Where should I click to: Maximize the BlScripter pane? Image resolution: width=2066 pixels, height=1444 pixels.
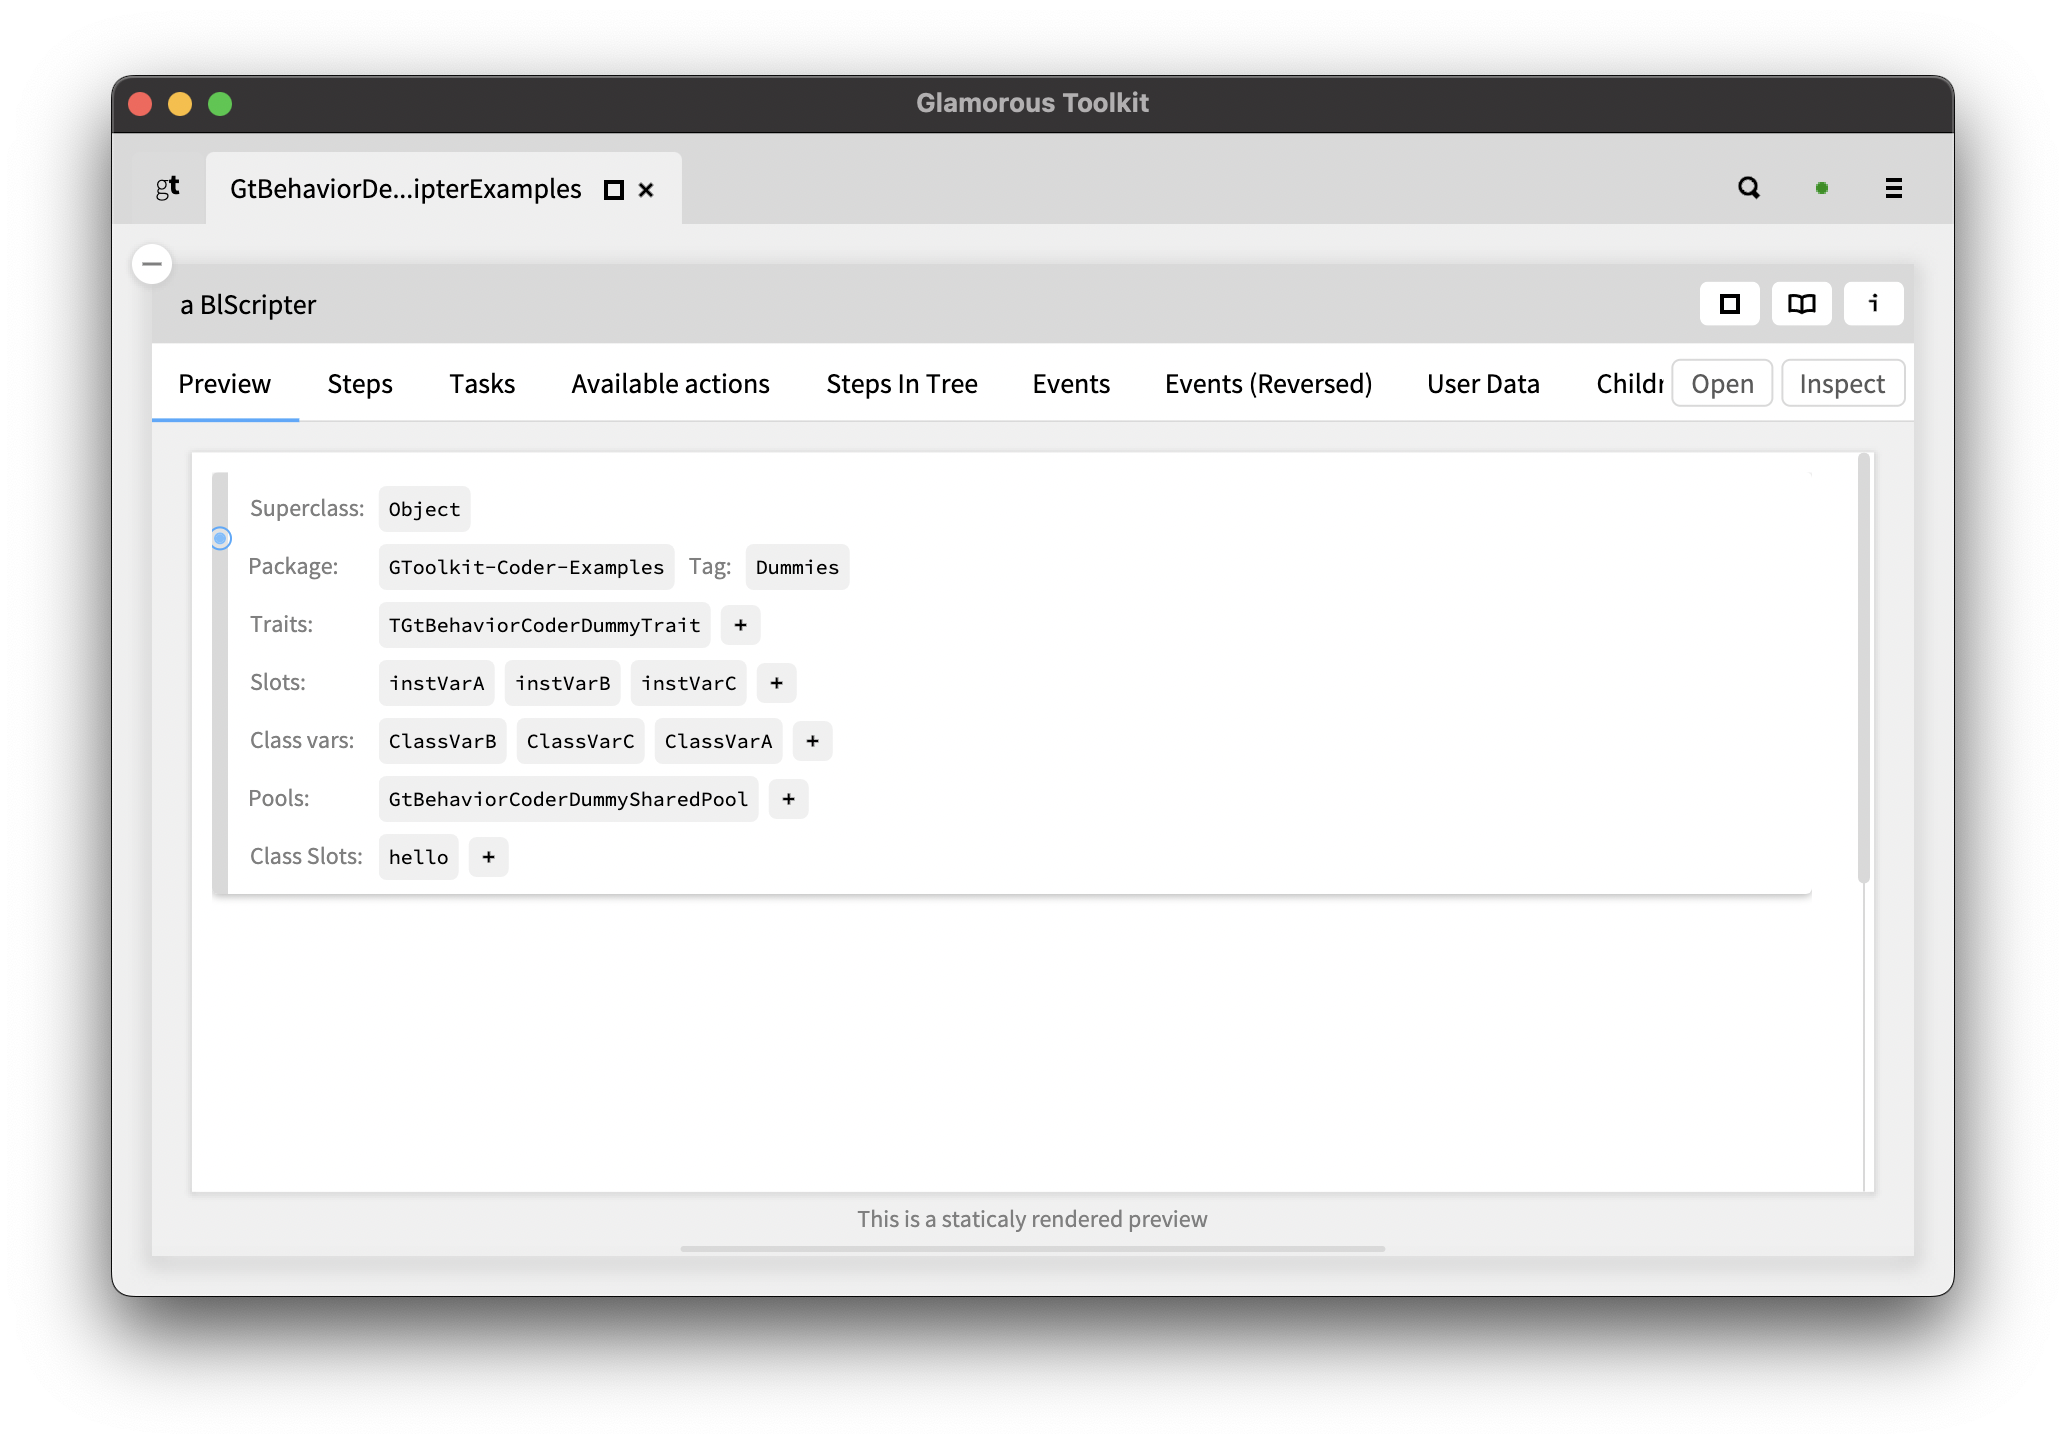click(x=1729, y=303)
